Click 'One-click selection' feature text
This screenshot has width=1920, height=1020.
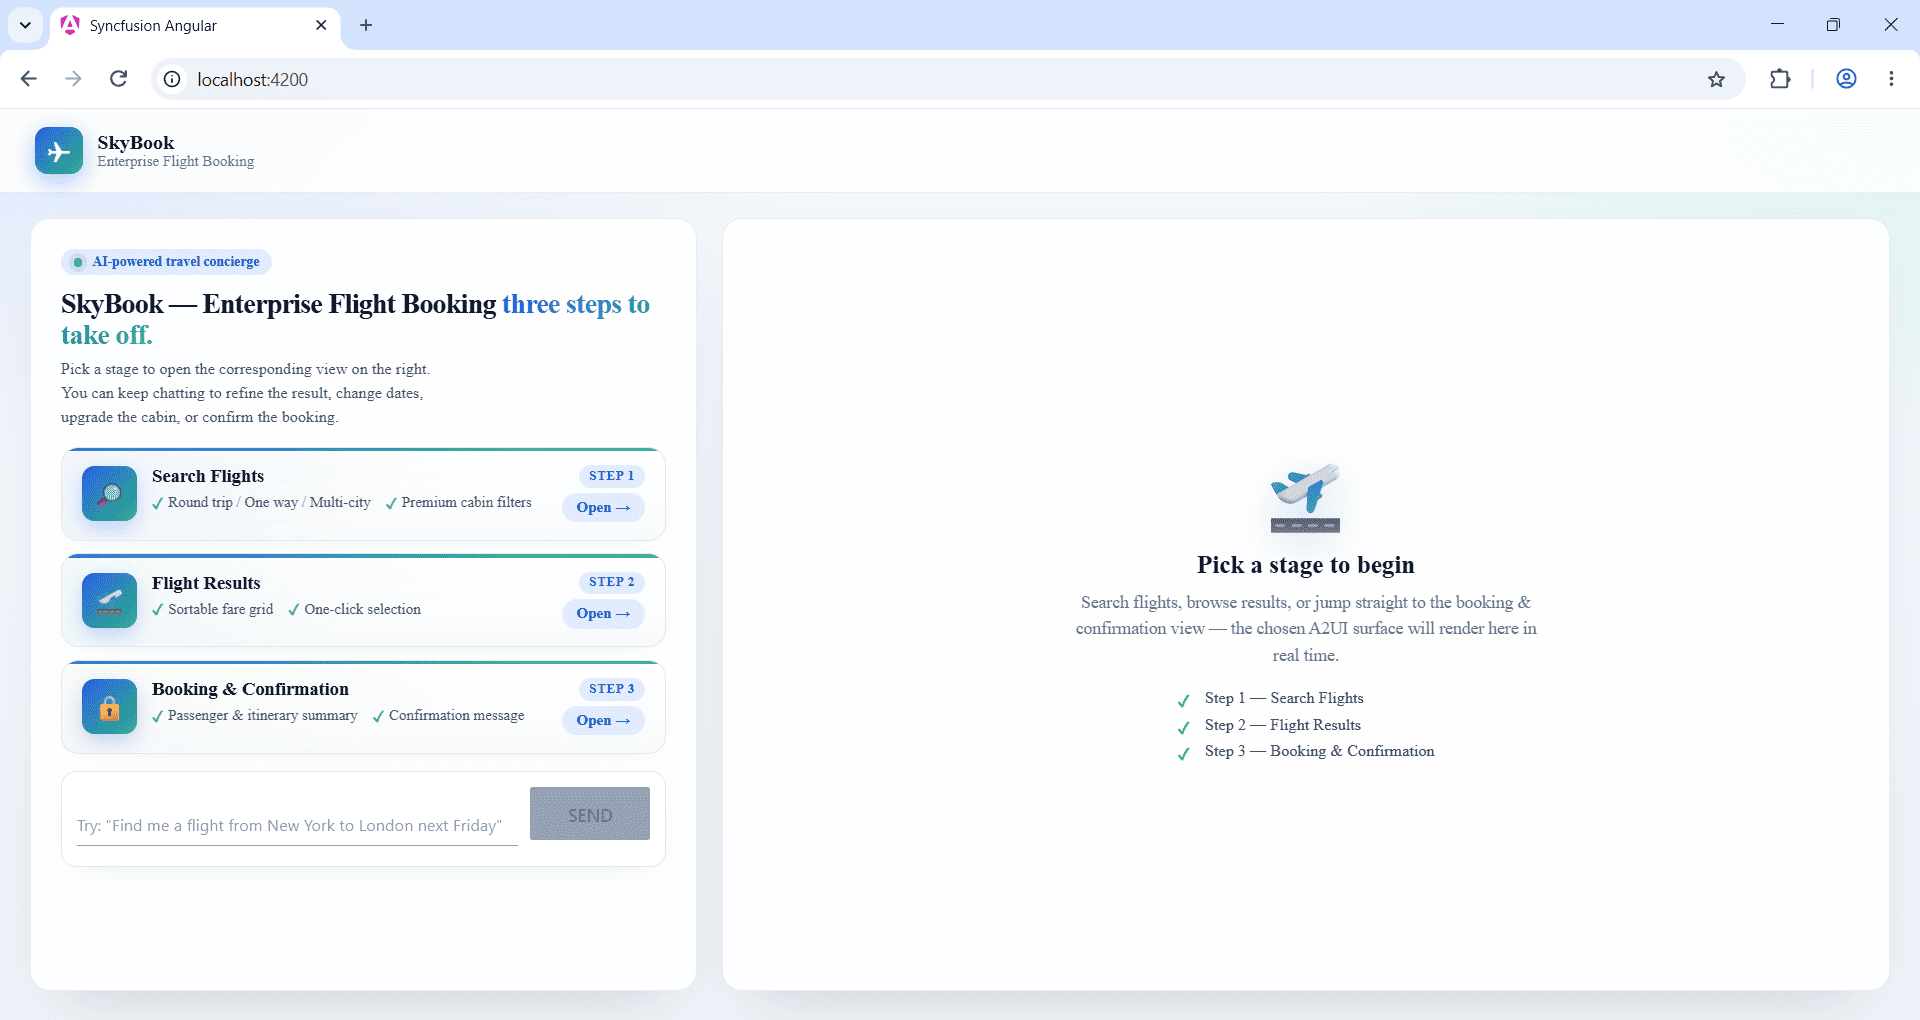point(362,609)
